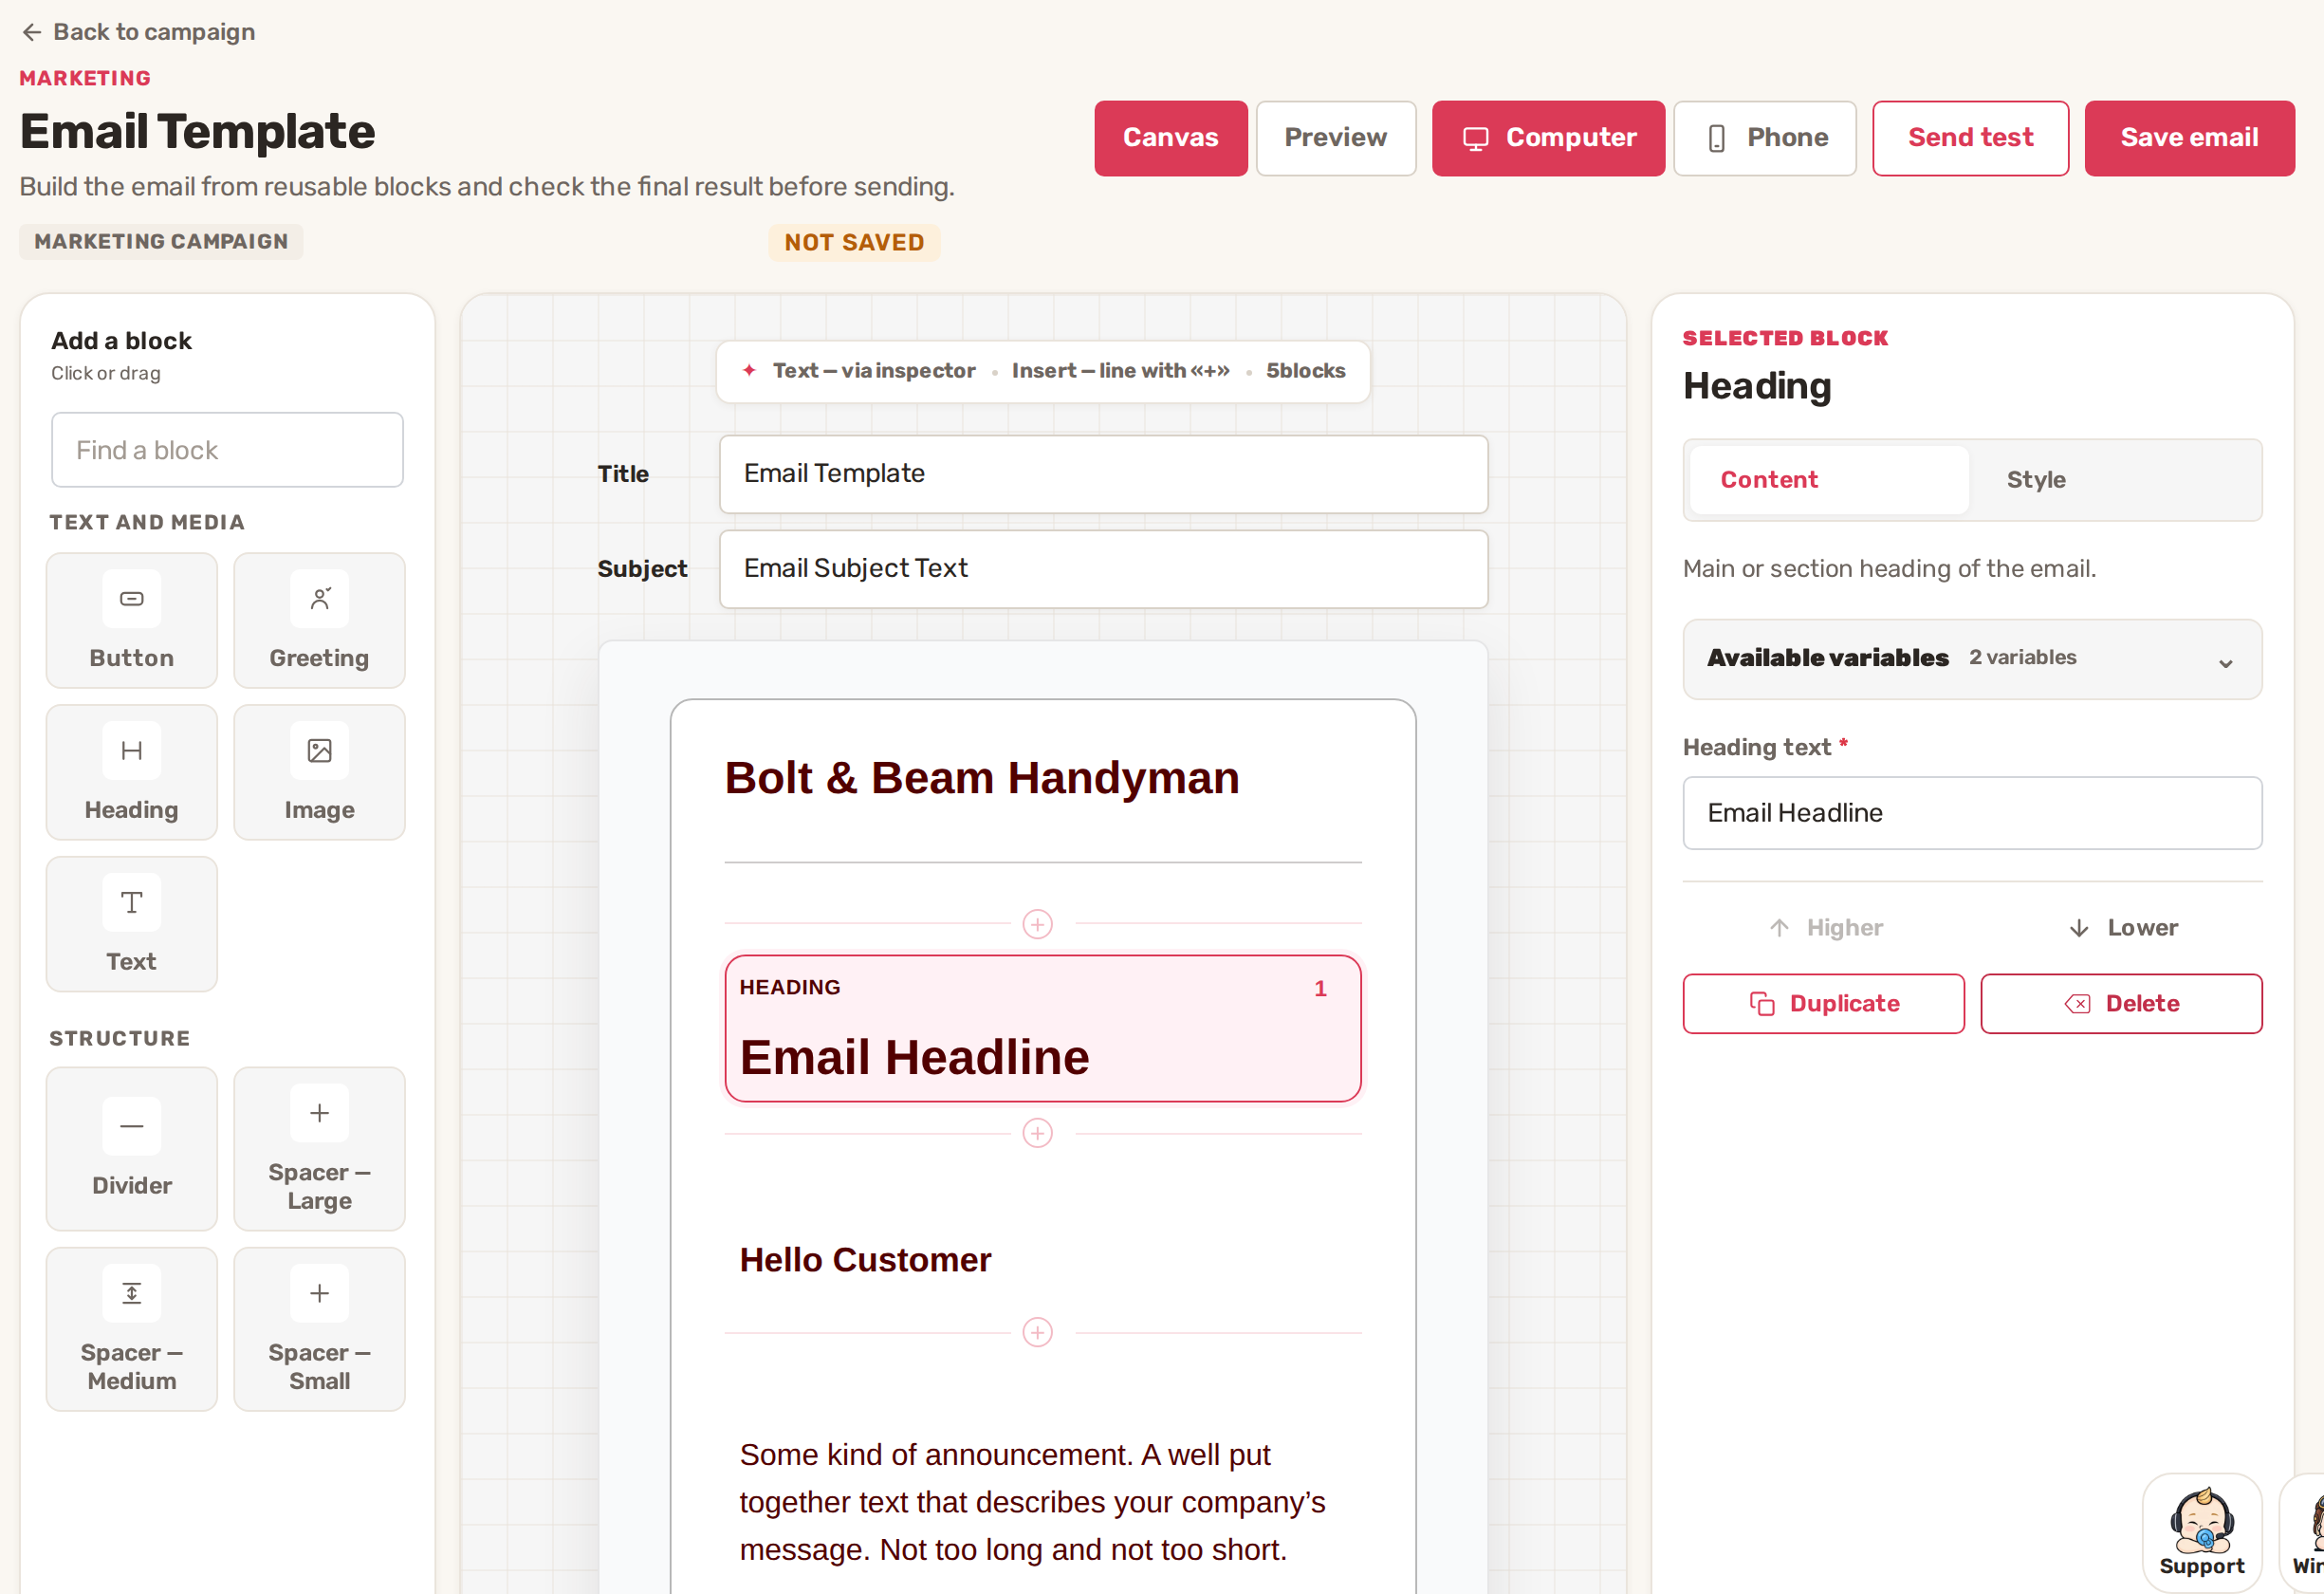The width and height of the screenshot is (2324, 1594).
Task: Click the plus inserter below Email Headline block
Action: [1037, 1133]
